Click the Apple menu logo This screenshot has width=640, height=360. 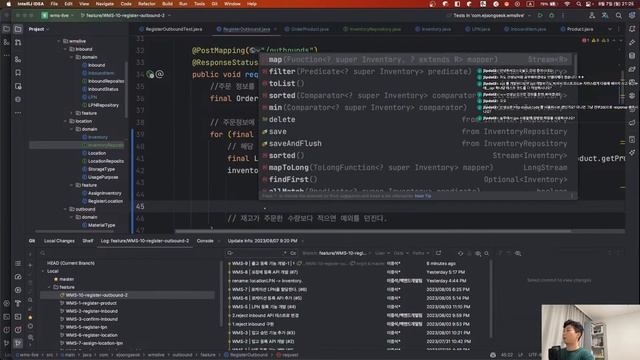tap(8, 4)
